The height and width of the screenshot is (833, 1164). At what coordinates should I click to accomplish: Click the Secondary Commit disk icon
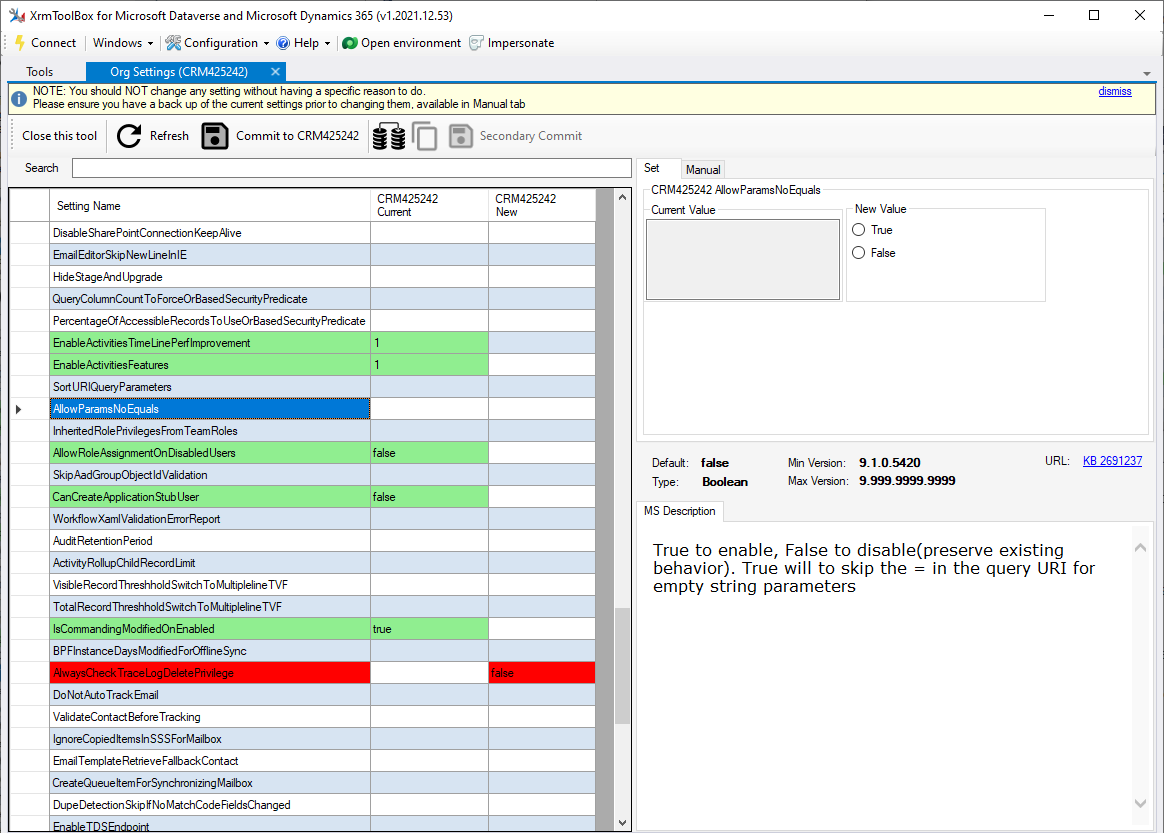pos(460,136)
